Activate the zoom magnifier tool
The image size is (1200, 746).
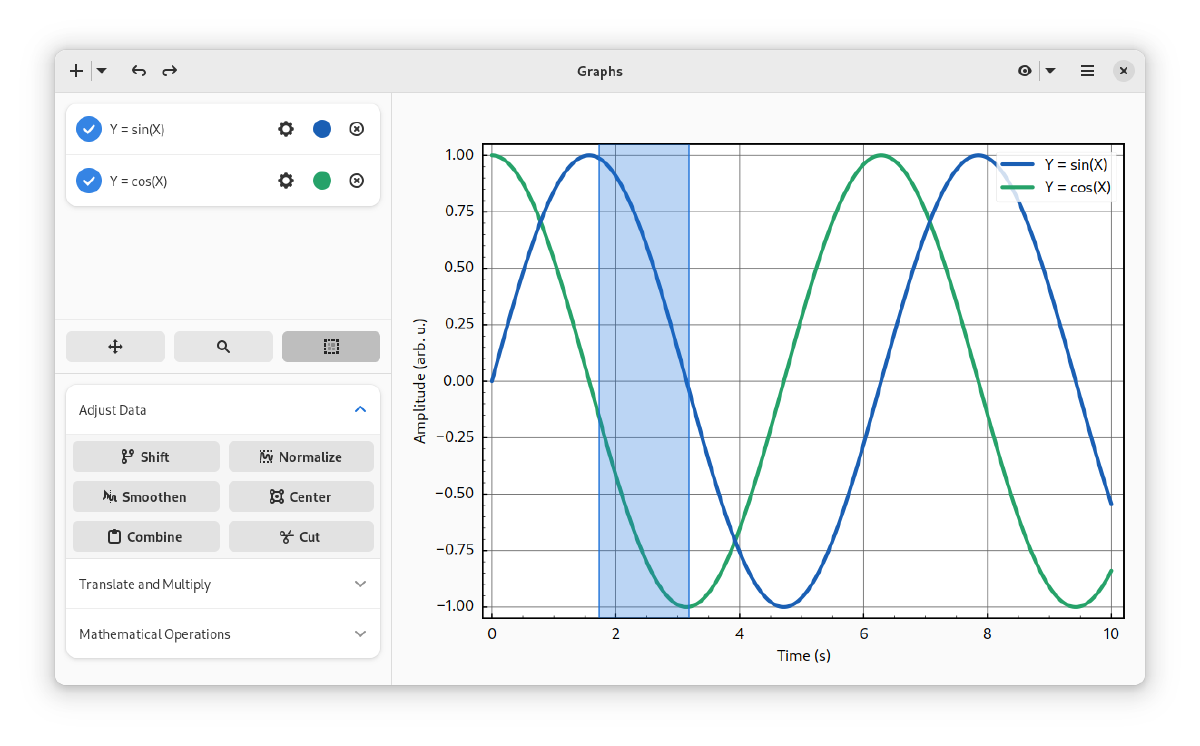pos(223,347)
